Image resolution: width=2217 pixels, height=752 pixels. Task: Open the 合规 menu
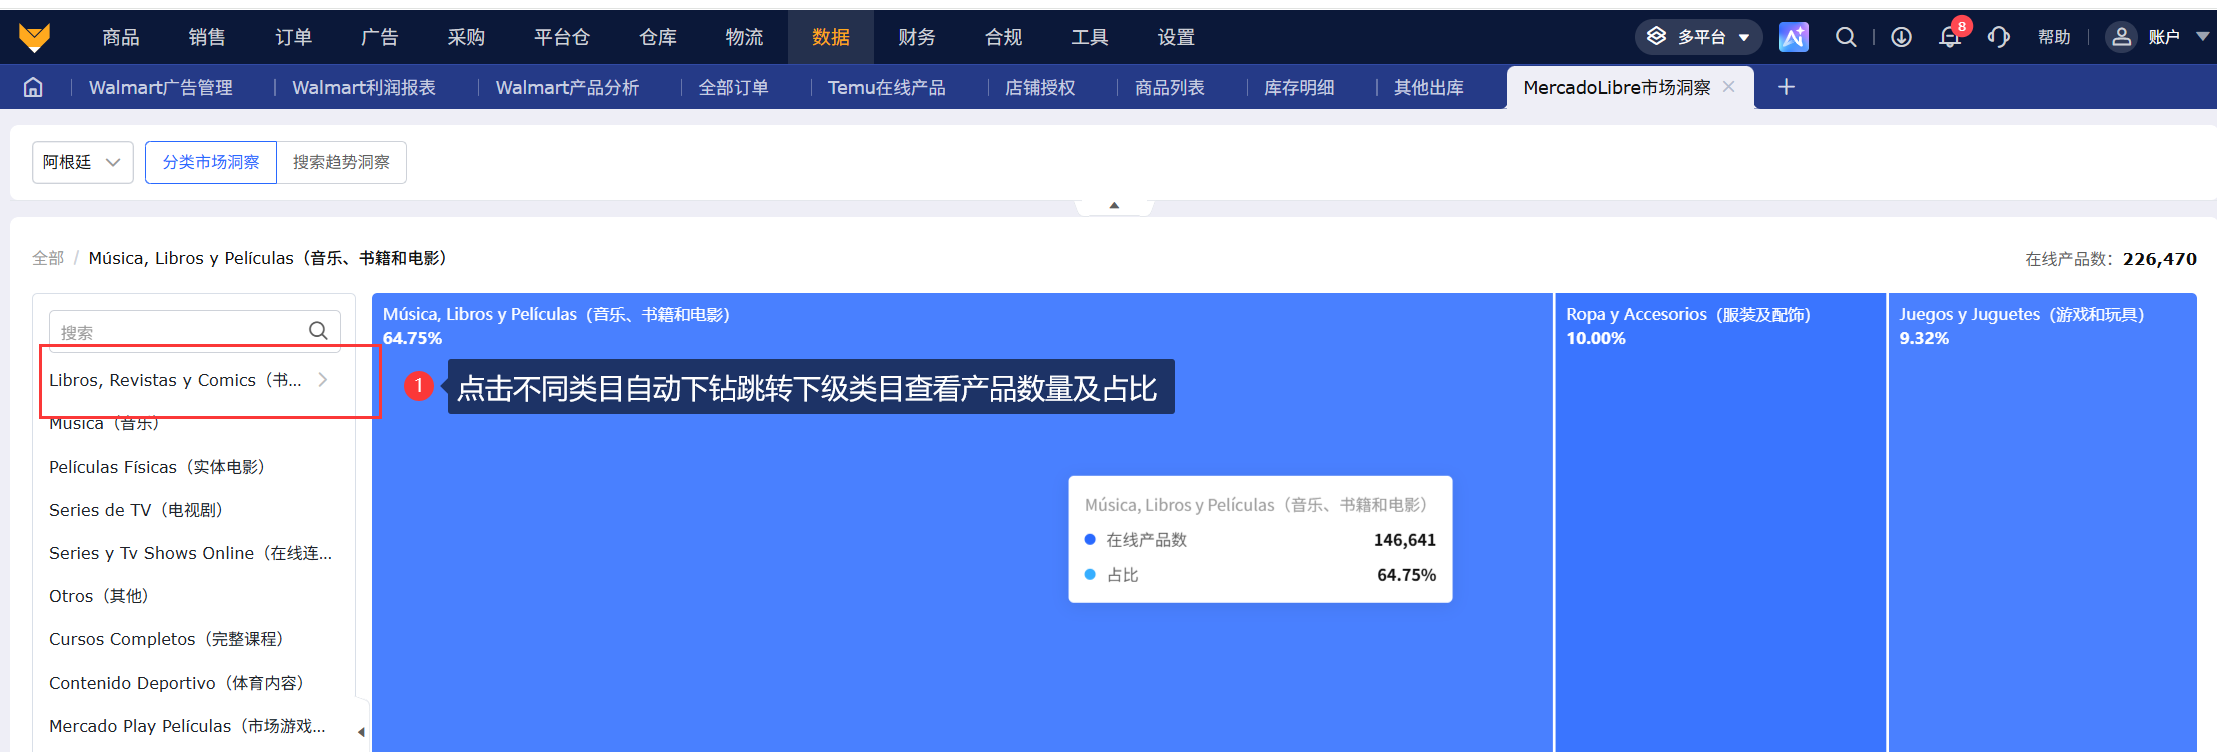coord(1003,37)
